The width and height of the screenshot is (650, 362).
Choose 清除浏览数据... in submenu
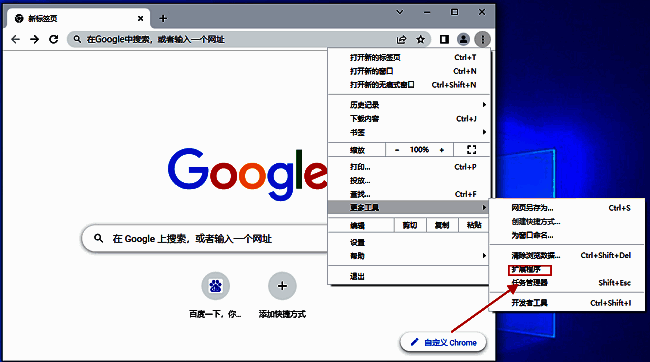(567, 255)
